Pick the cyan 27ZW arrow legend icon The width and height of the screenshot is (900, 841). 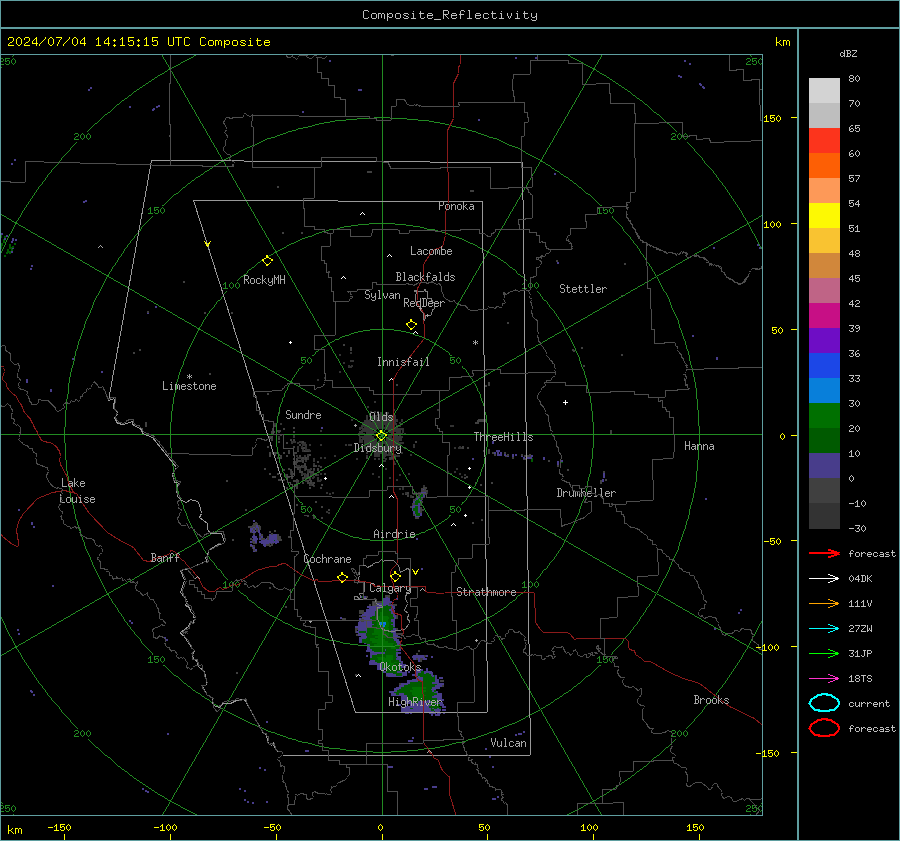coord(824,629)
